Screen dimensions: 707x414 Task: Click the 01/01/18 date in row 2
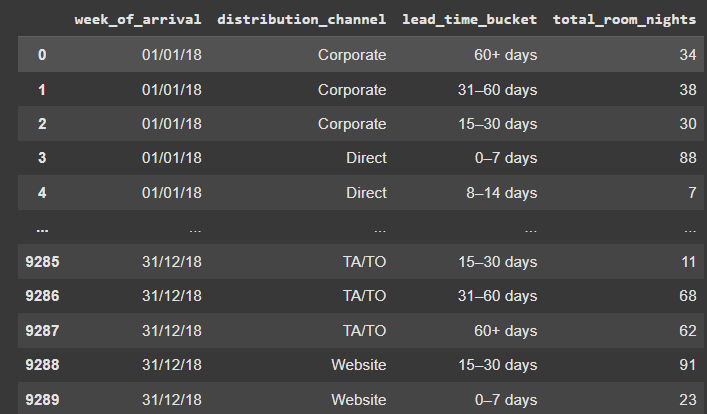(172, 124)
